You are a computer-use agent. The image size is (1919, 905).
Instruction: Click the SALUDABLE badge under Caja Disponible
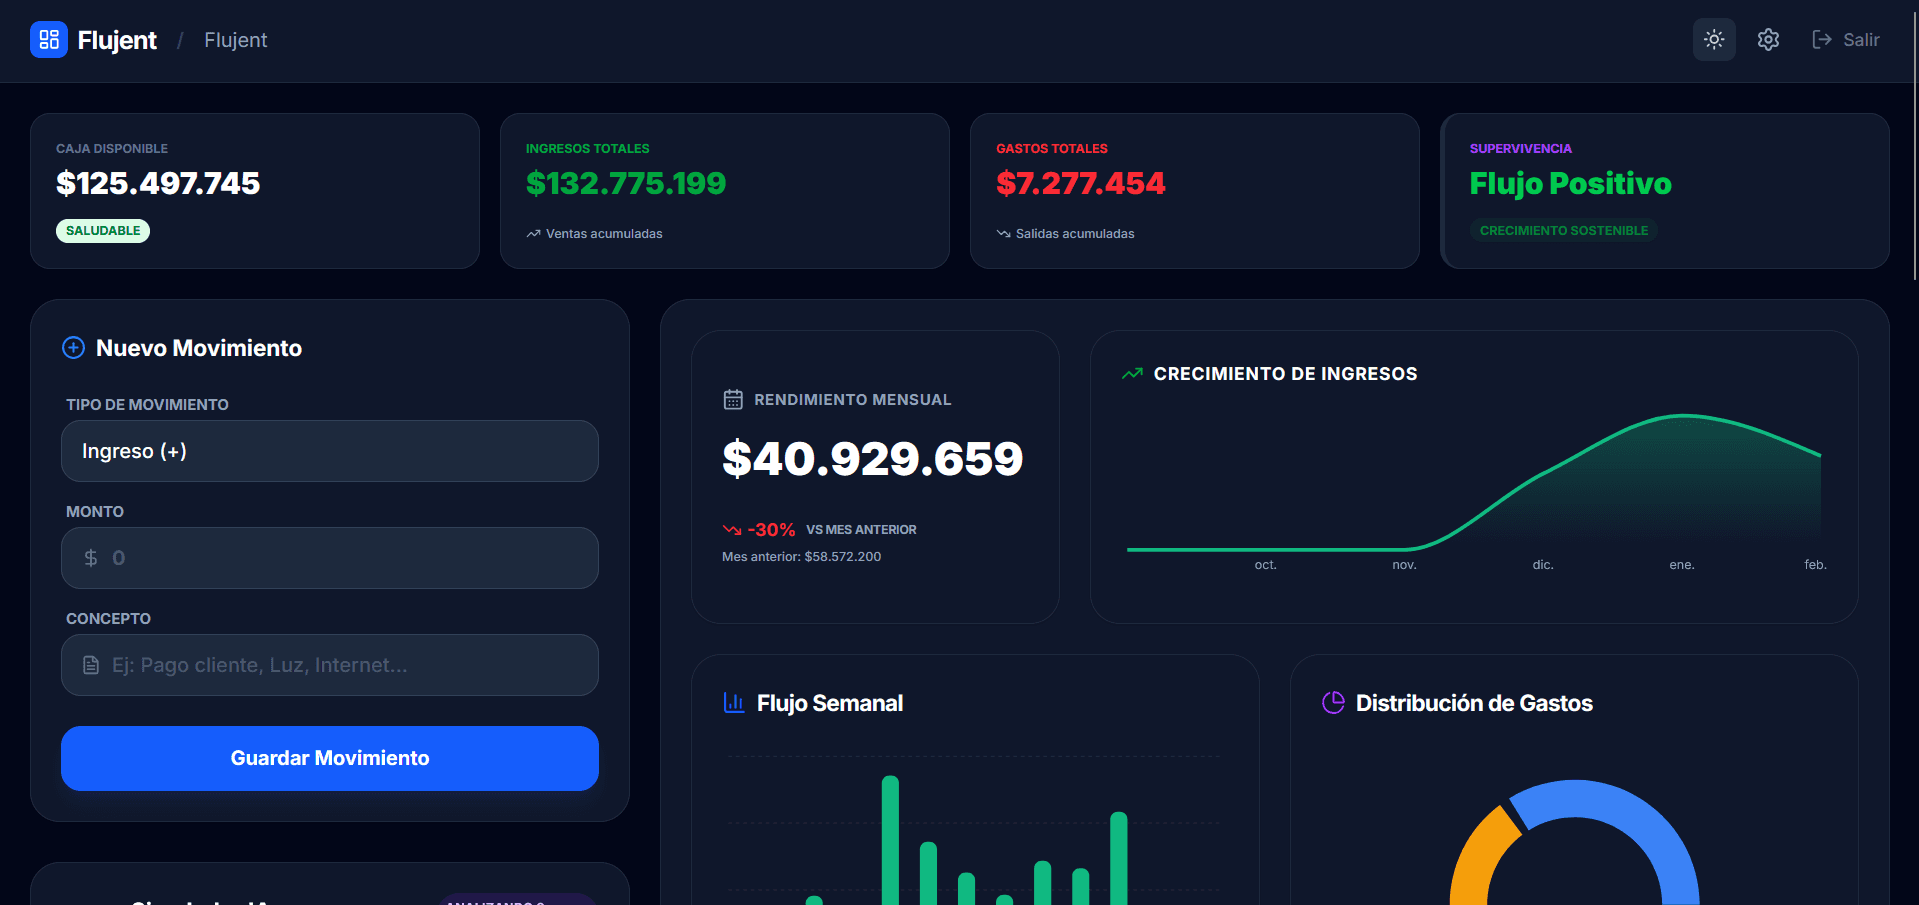click(103, 230)
